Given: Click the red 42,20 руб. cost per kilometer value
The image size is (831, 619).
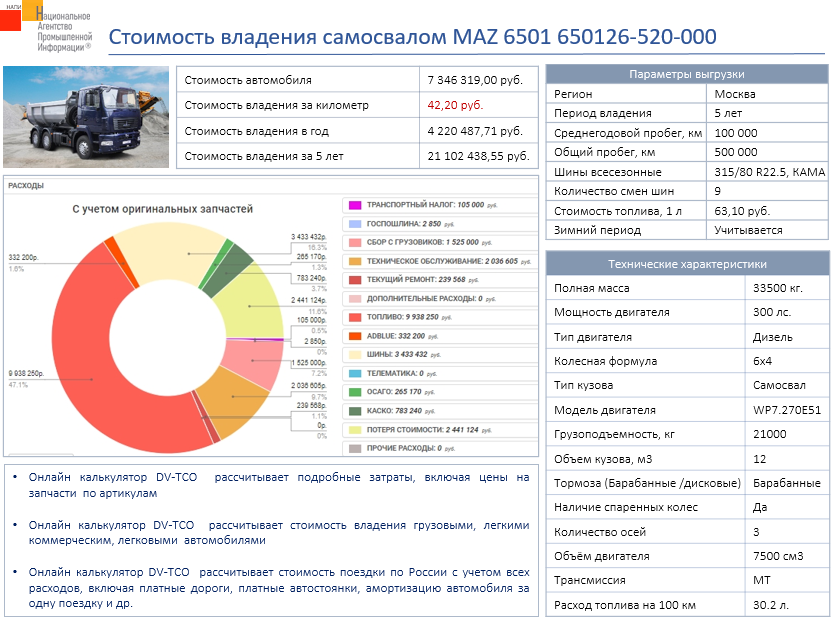Looking at the screenshot, I should click(455, 105).
